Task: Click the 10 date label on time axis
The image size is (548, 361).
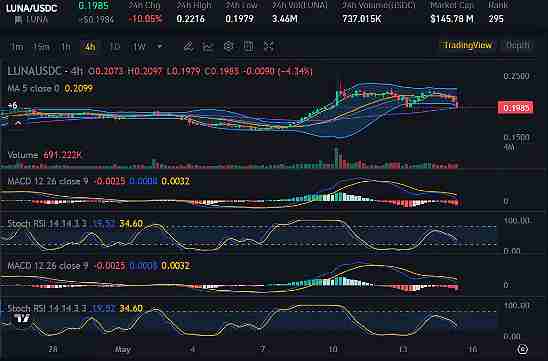Action: tap(333, 349)
